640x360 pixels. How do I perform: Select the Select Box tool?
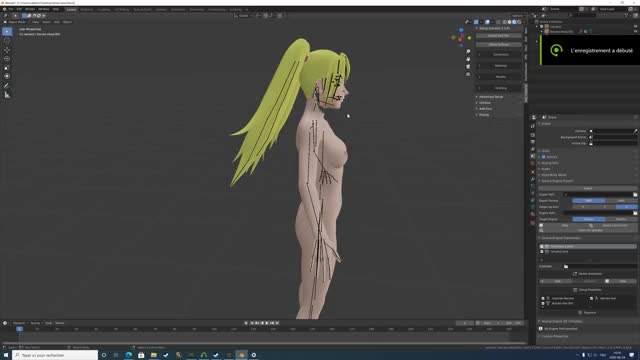[7, 31]
